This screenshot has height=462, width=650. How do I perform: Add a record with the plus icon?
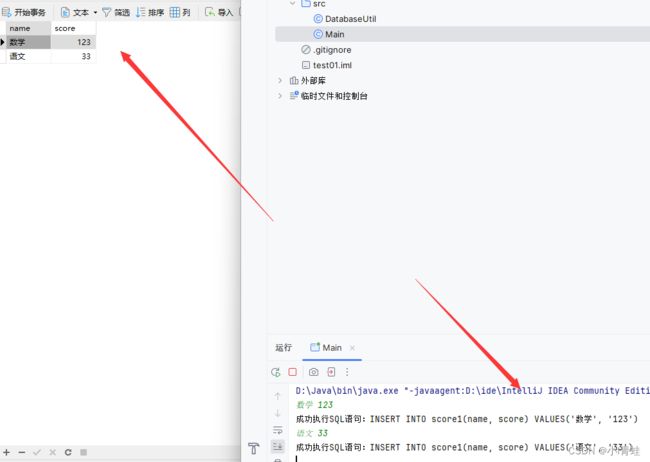pos(8,452)
